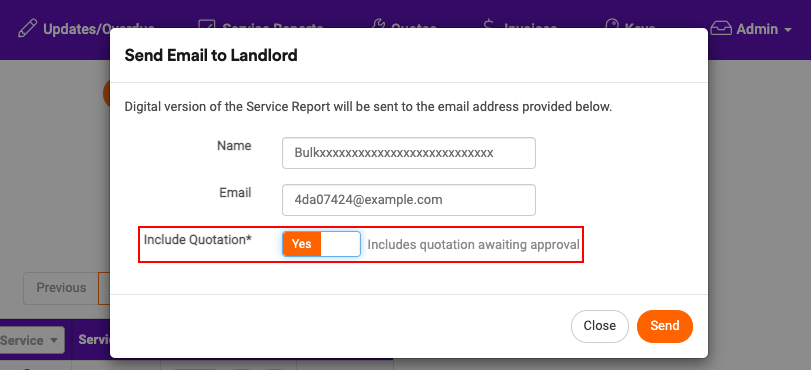811x370 pixels.
Task: Click the pencil icon beside Updates/Overdue
Action: (x=27, y=28)
